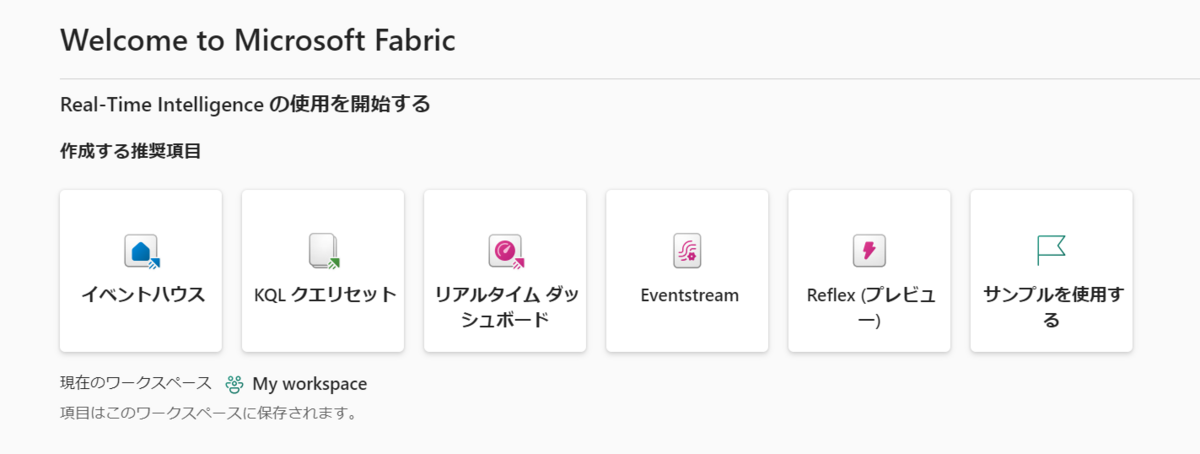Click the サンプルを使用する card label
The image size is (1200, 454).
pyautogui.click(x=1051, y=307)
